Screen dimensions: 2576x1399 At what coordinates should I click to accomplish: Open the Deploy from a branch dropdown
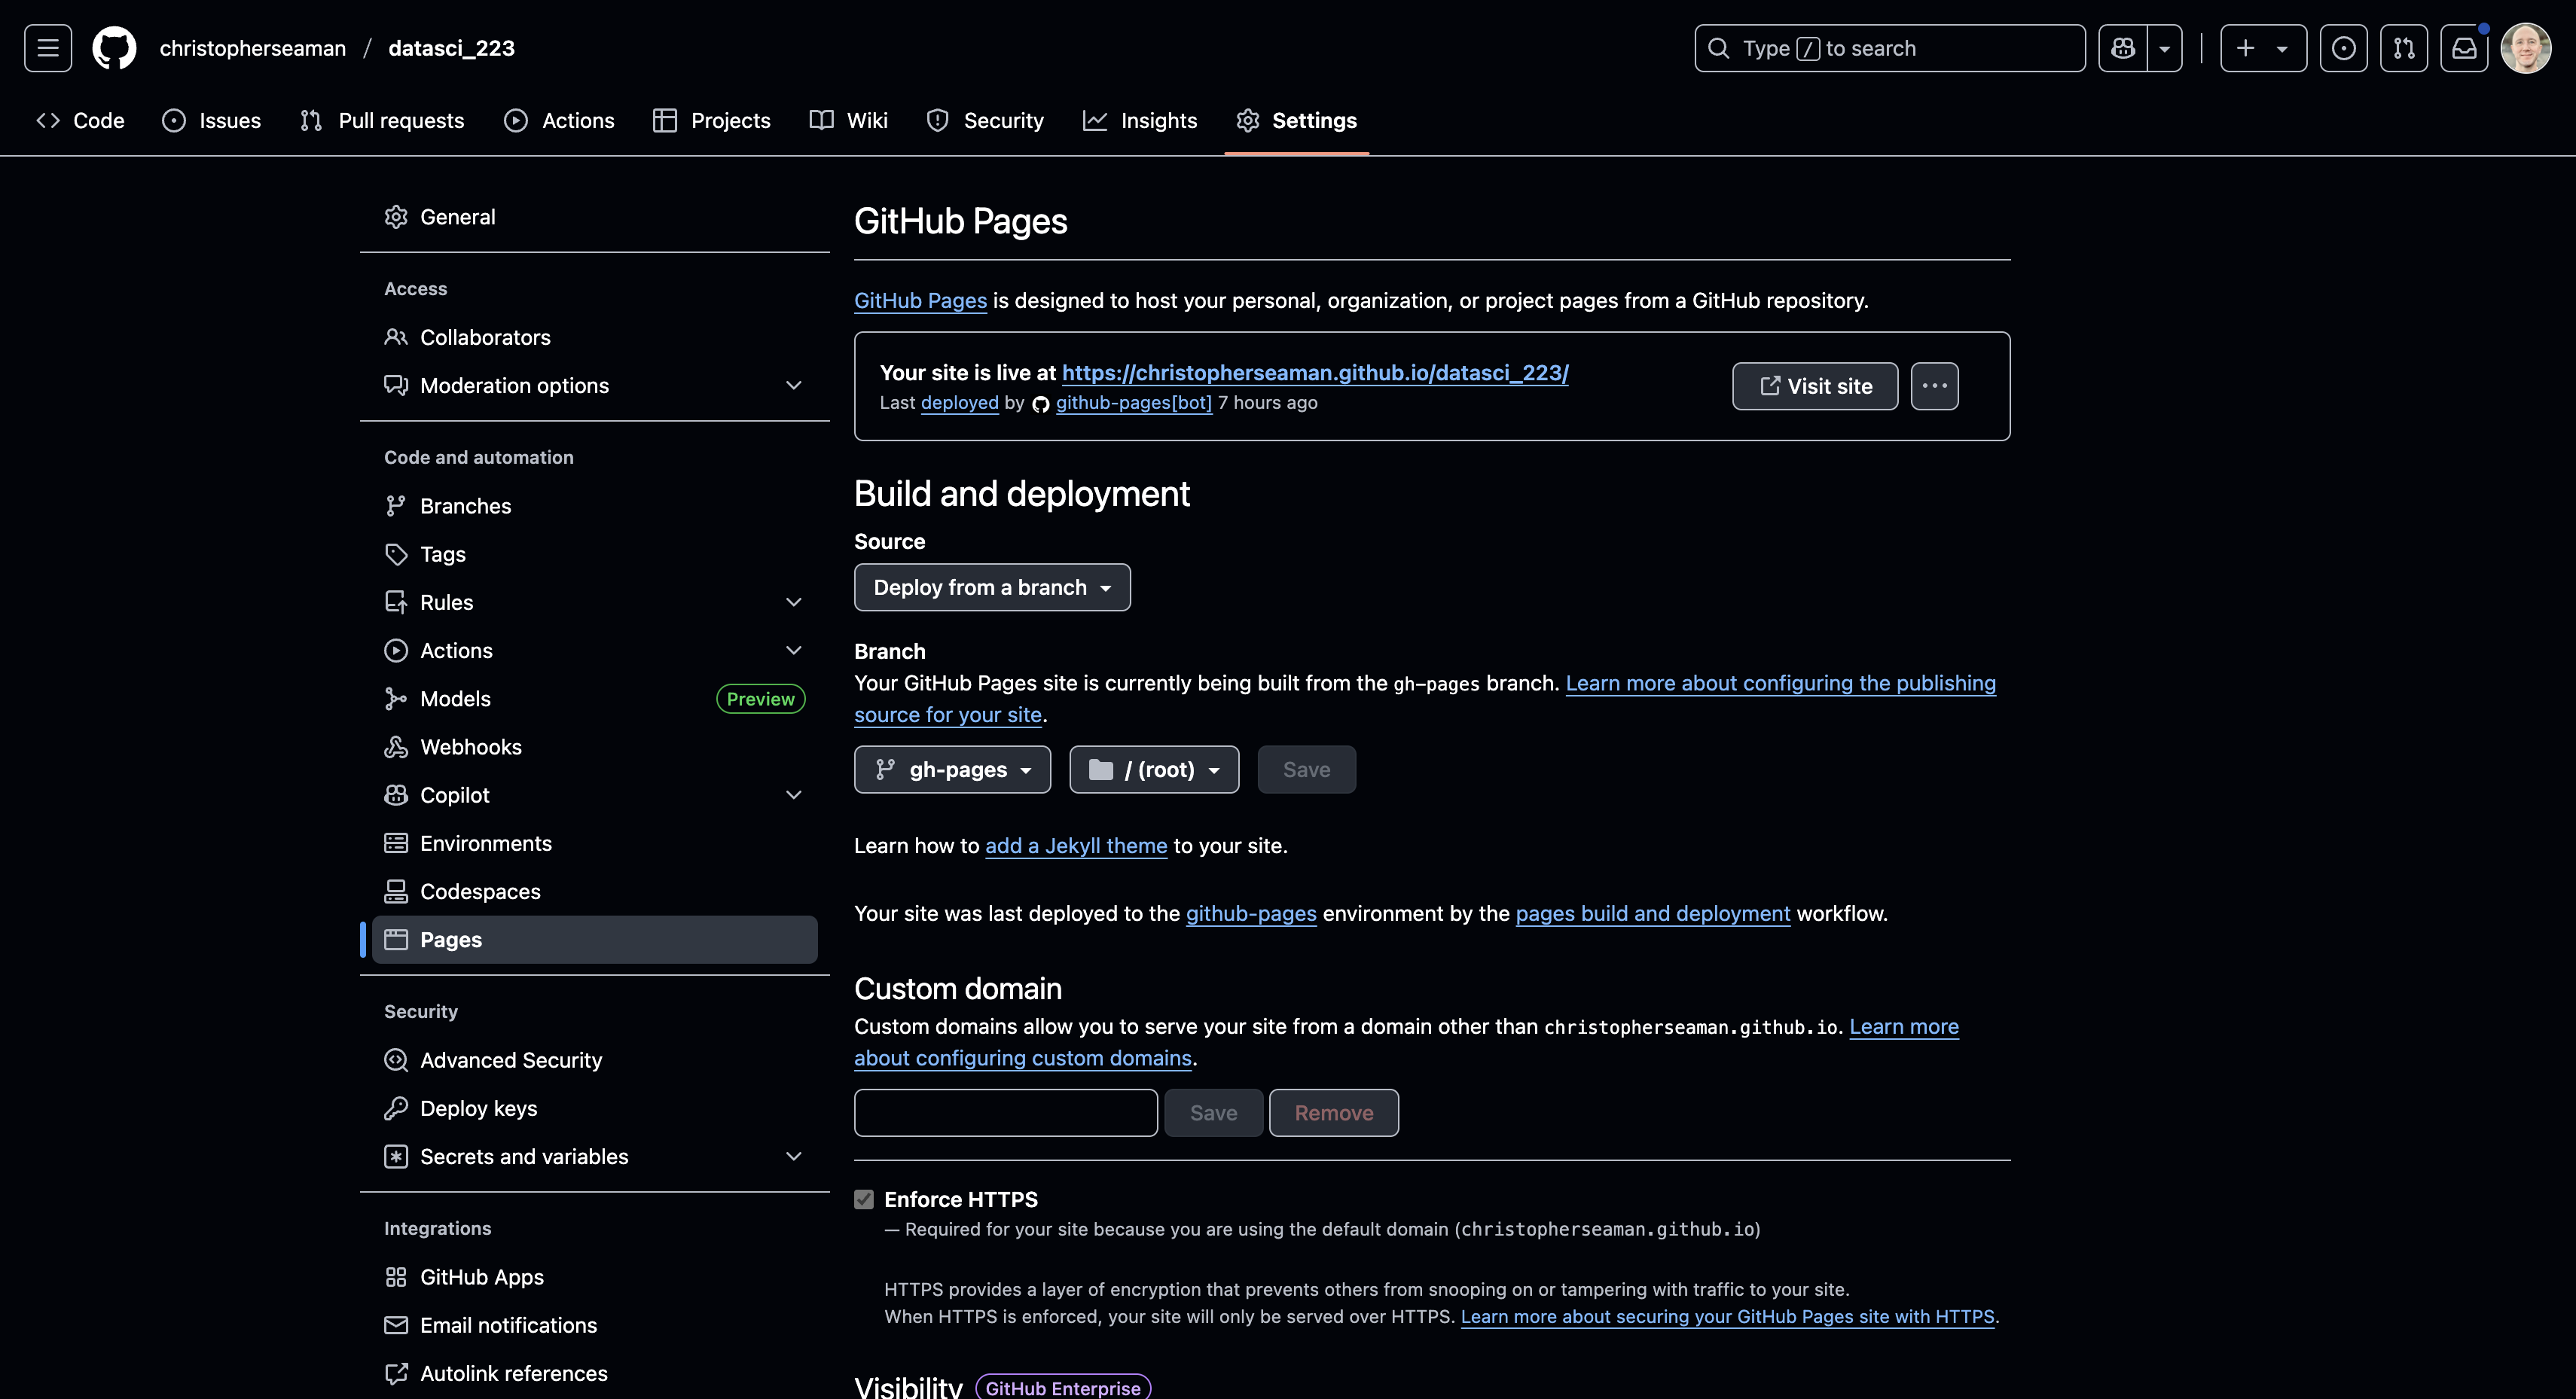[992, 587]
